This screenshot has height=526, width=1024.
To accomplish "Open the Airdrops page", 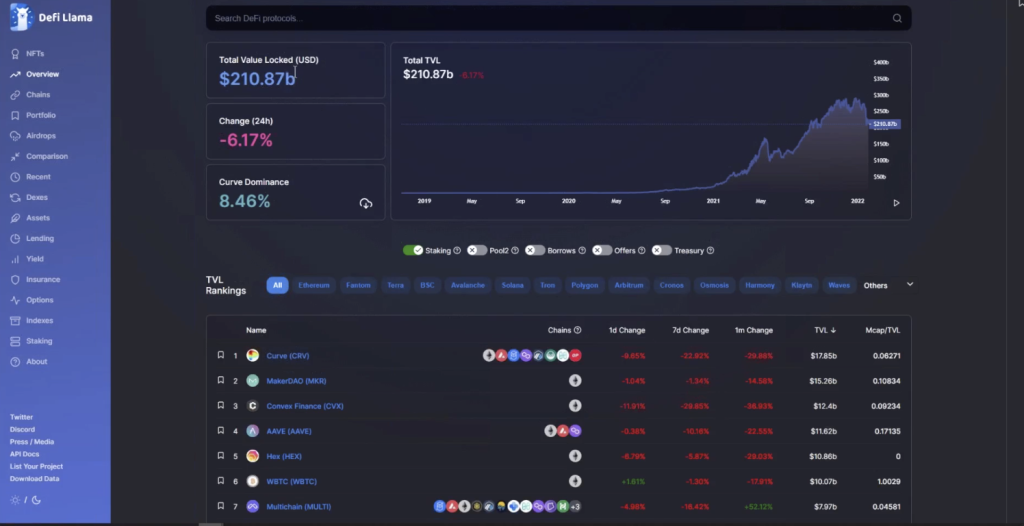I will pyautogui.click(x=40, y=136).
